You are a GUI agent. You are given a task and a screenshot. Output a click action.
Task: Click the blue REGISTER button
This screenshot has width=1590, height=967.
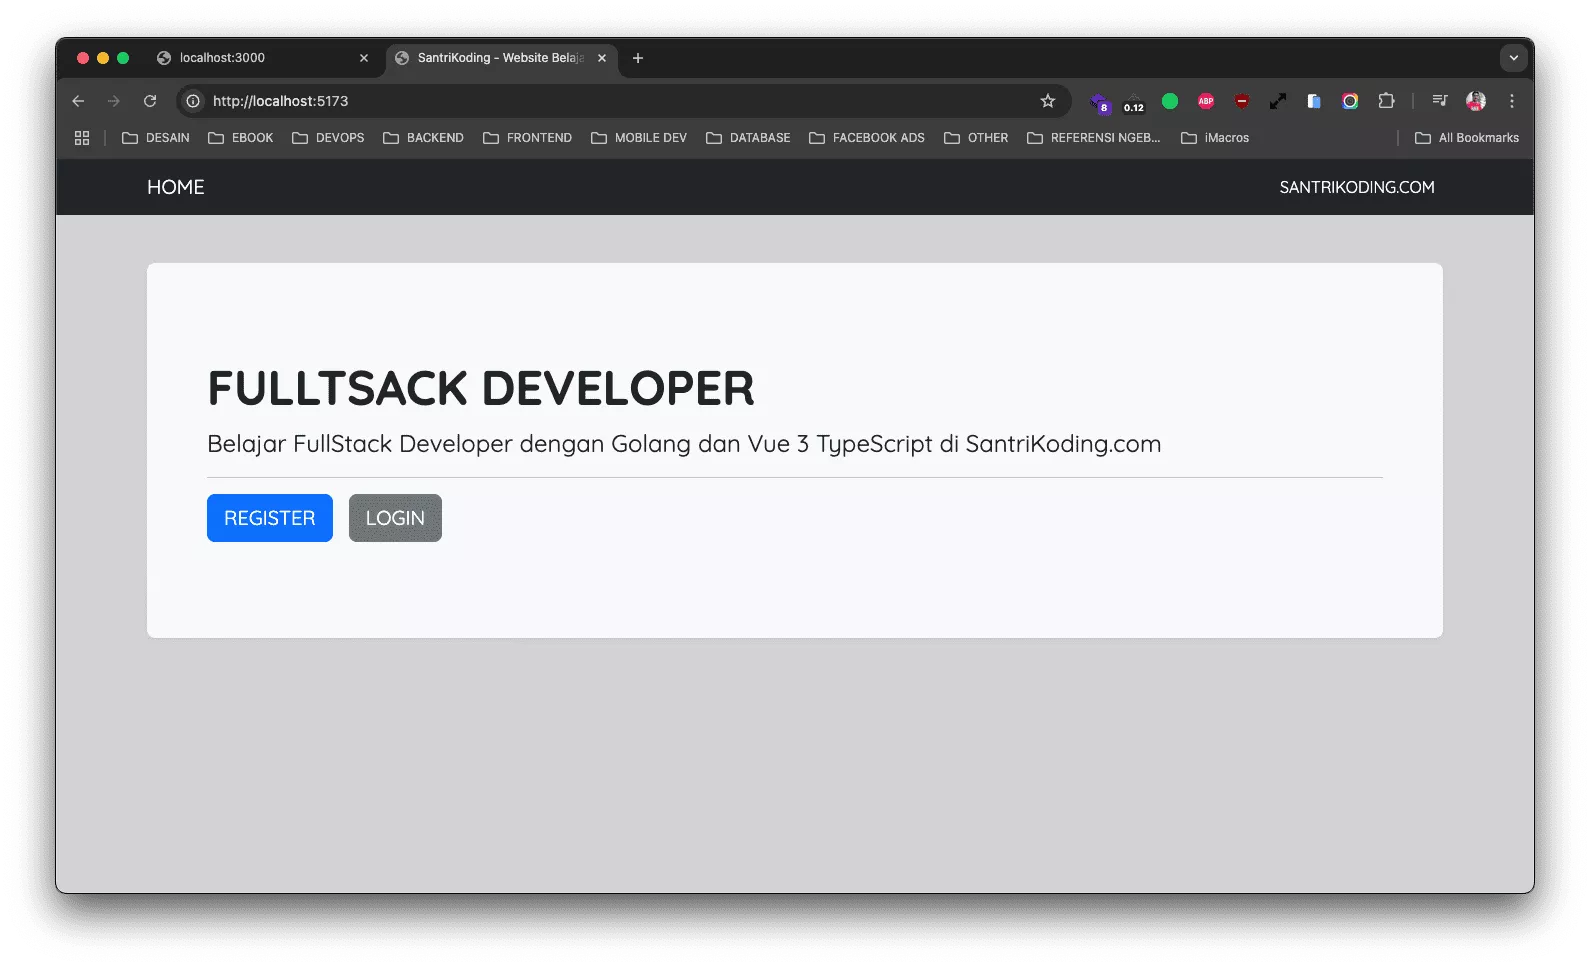pos(270,518)
